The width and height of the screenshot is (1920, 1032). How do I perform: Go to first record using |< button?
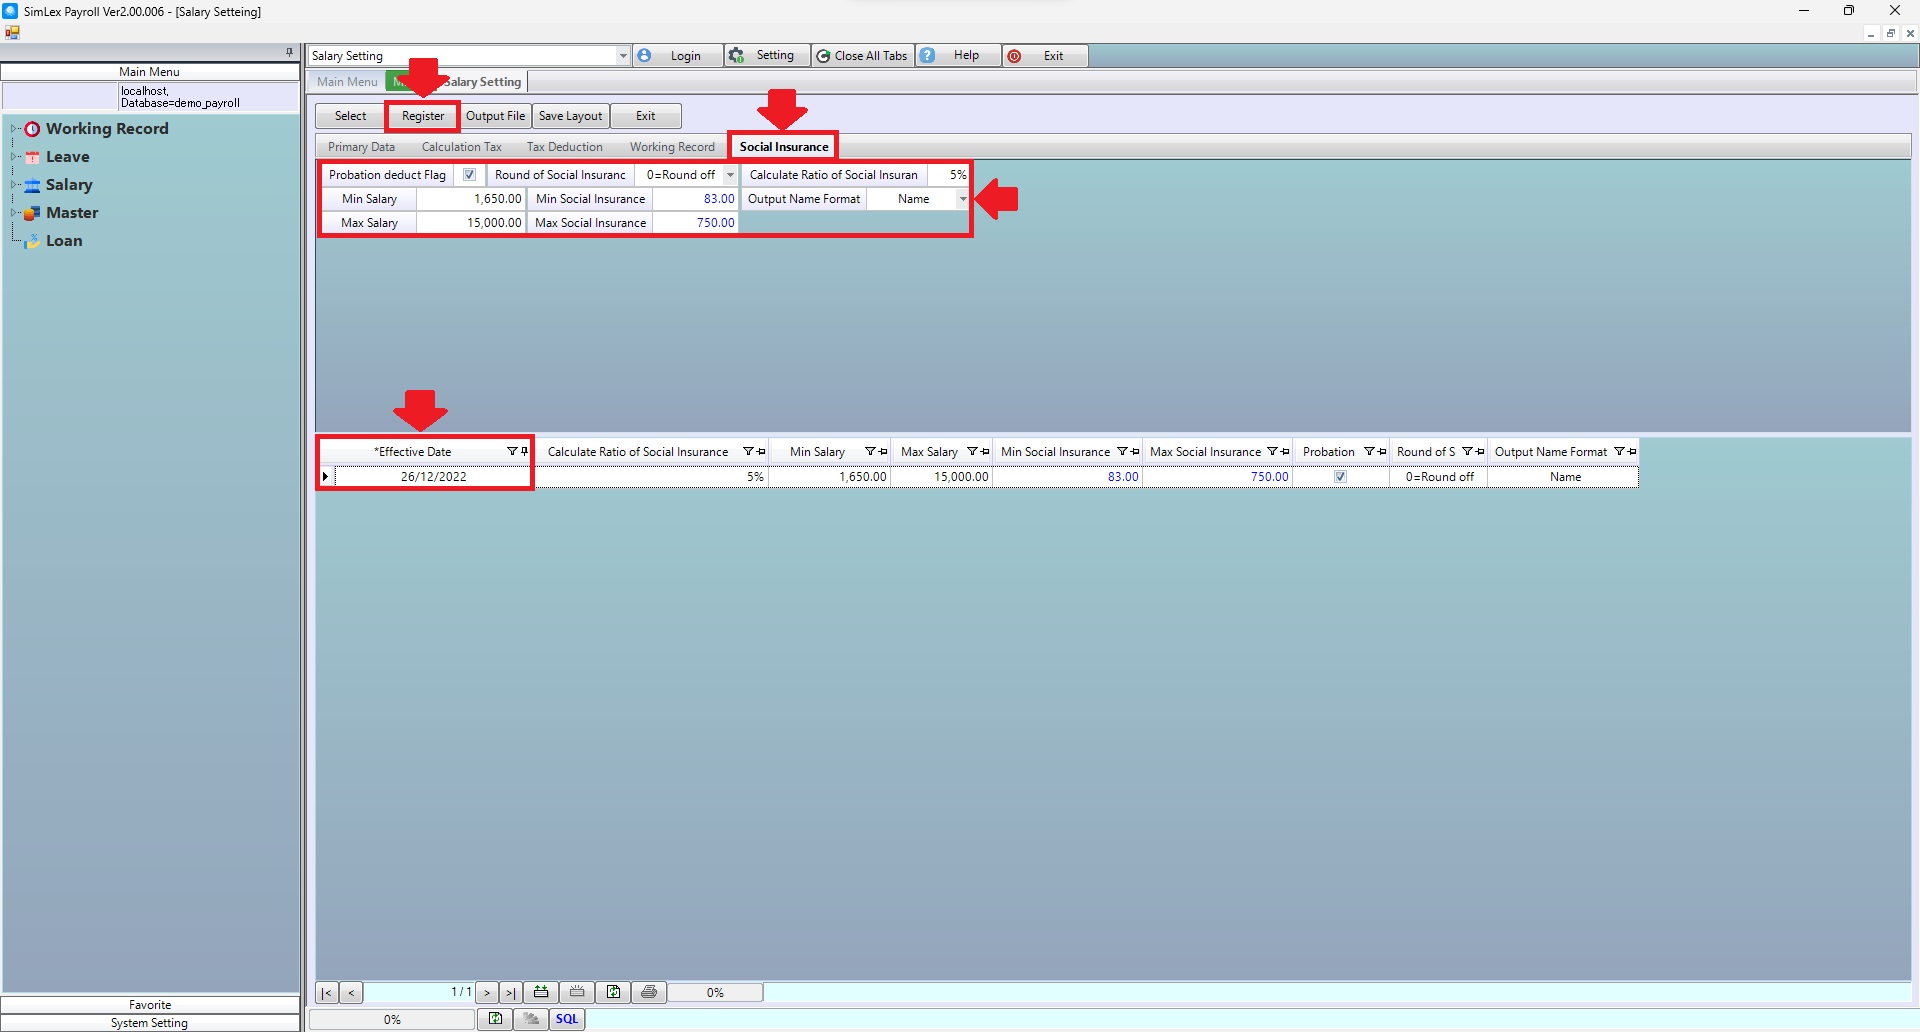pos(326,992)
